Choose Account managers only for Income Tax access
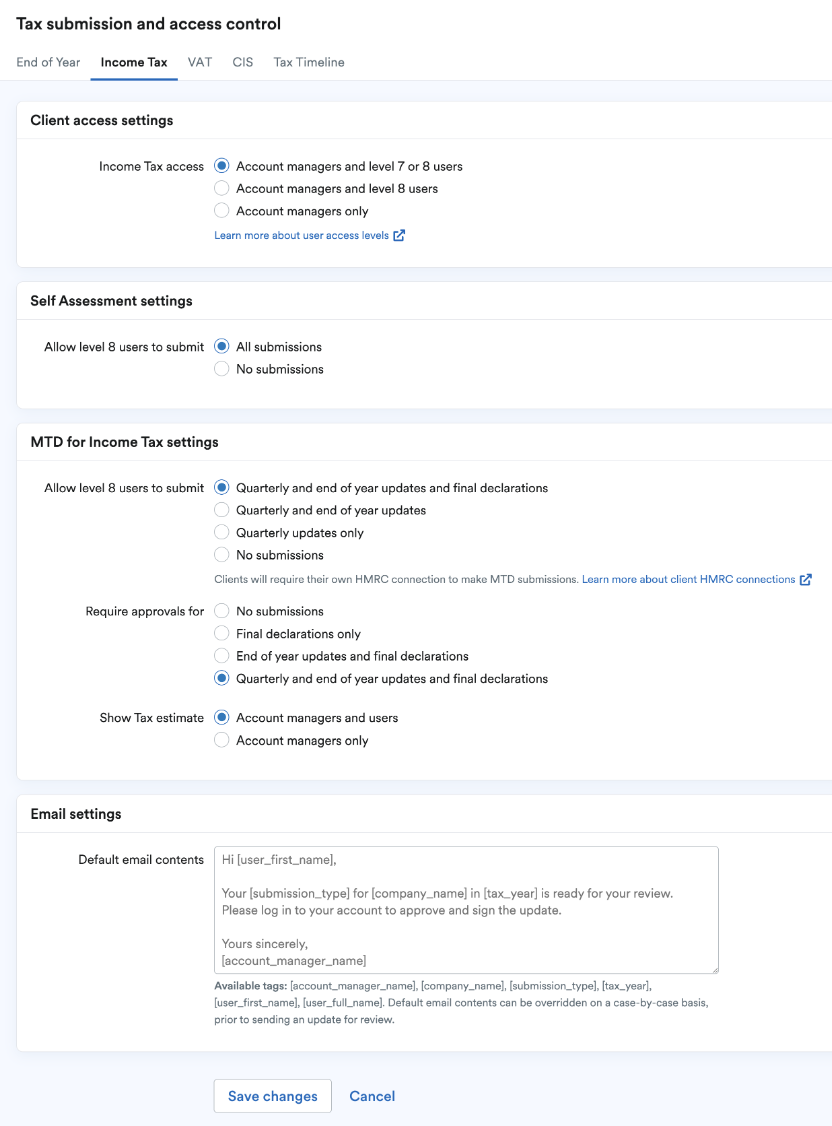Image resolution: width=832 pixels, height=1126 pixels. [x=222, y=210]
